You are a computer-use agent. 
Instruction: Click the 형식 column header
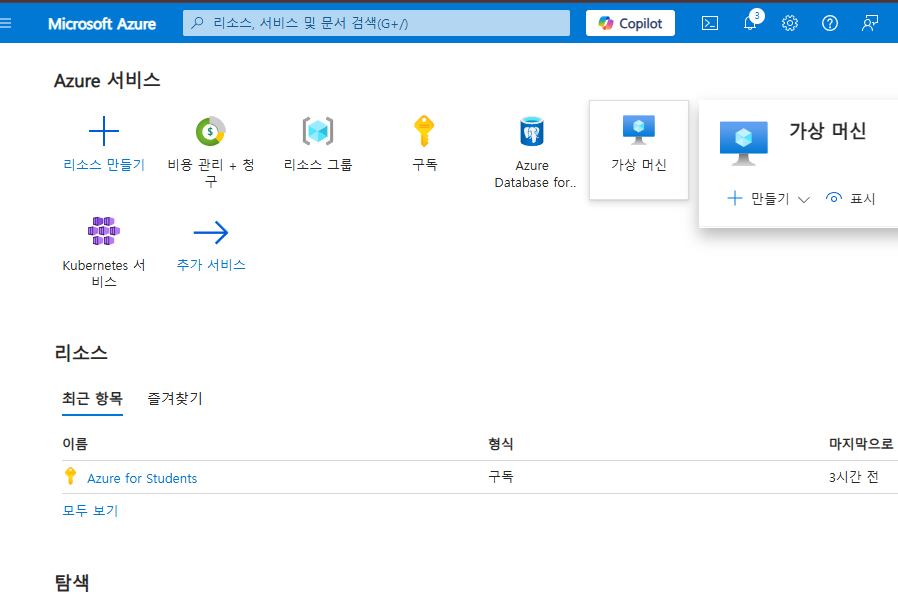pyautogui.click(x=501, y=444)
